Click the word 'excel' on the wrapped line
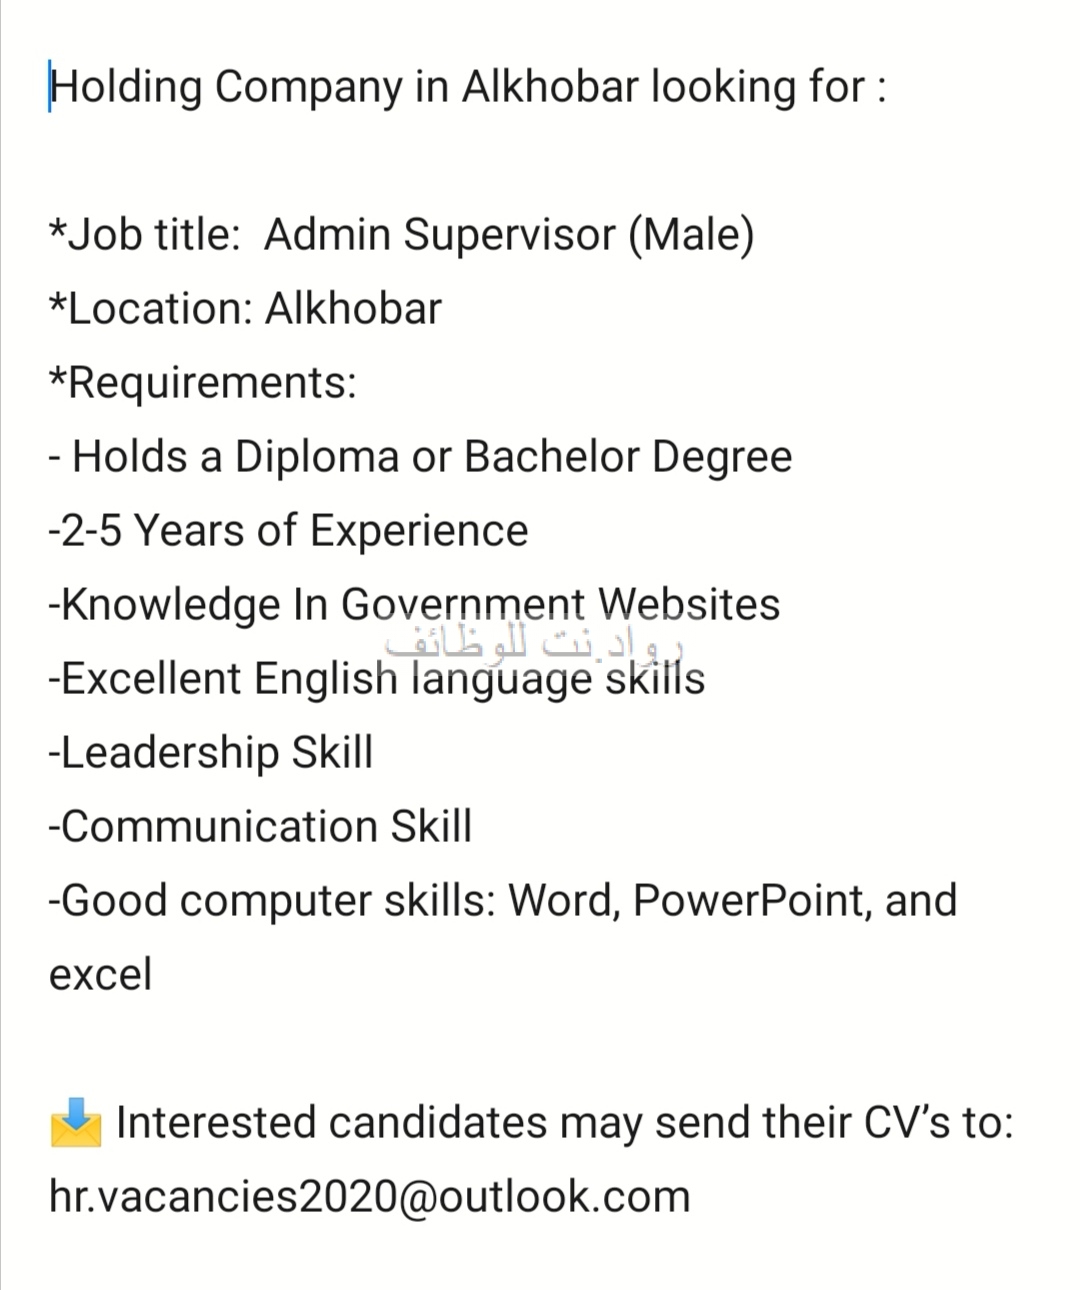 point(100,975)
